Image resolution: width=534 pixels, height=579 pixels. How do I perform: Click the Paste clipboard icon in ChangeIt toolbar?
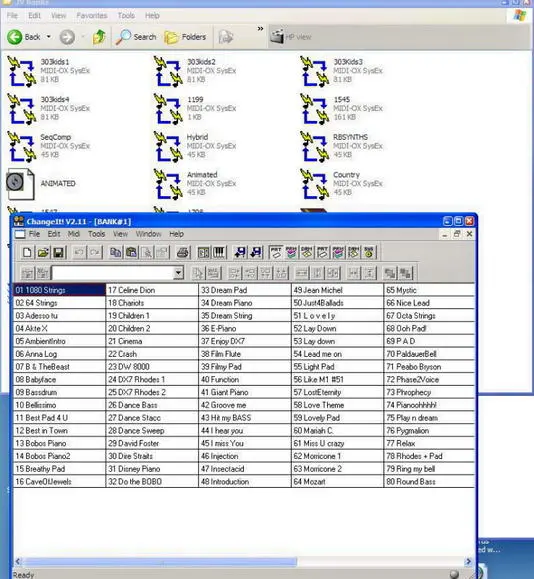coord(131,253)
